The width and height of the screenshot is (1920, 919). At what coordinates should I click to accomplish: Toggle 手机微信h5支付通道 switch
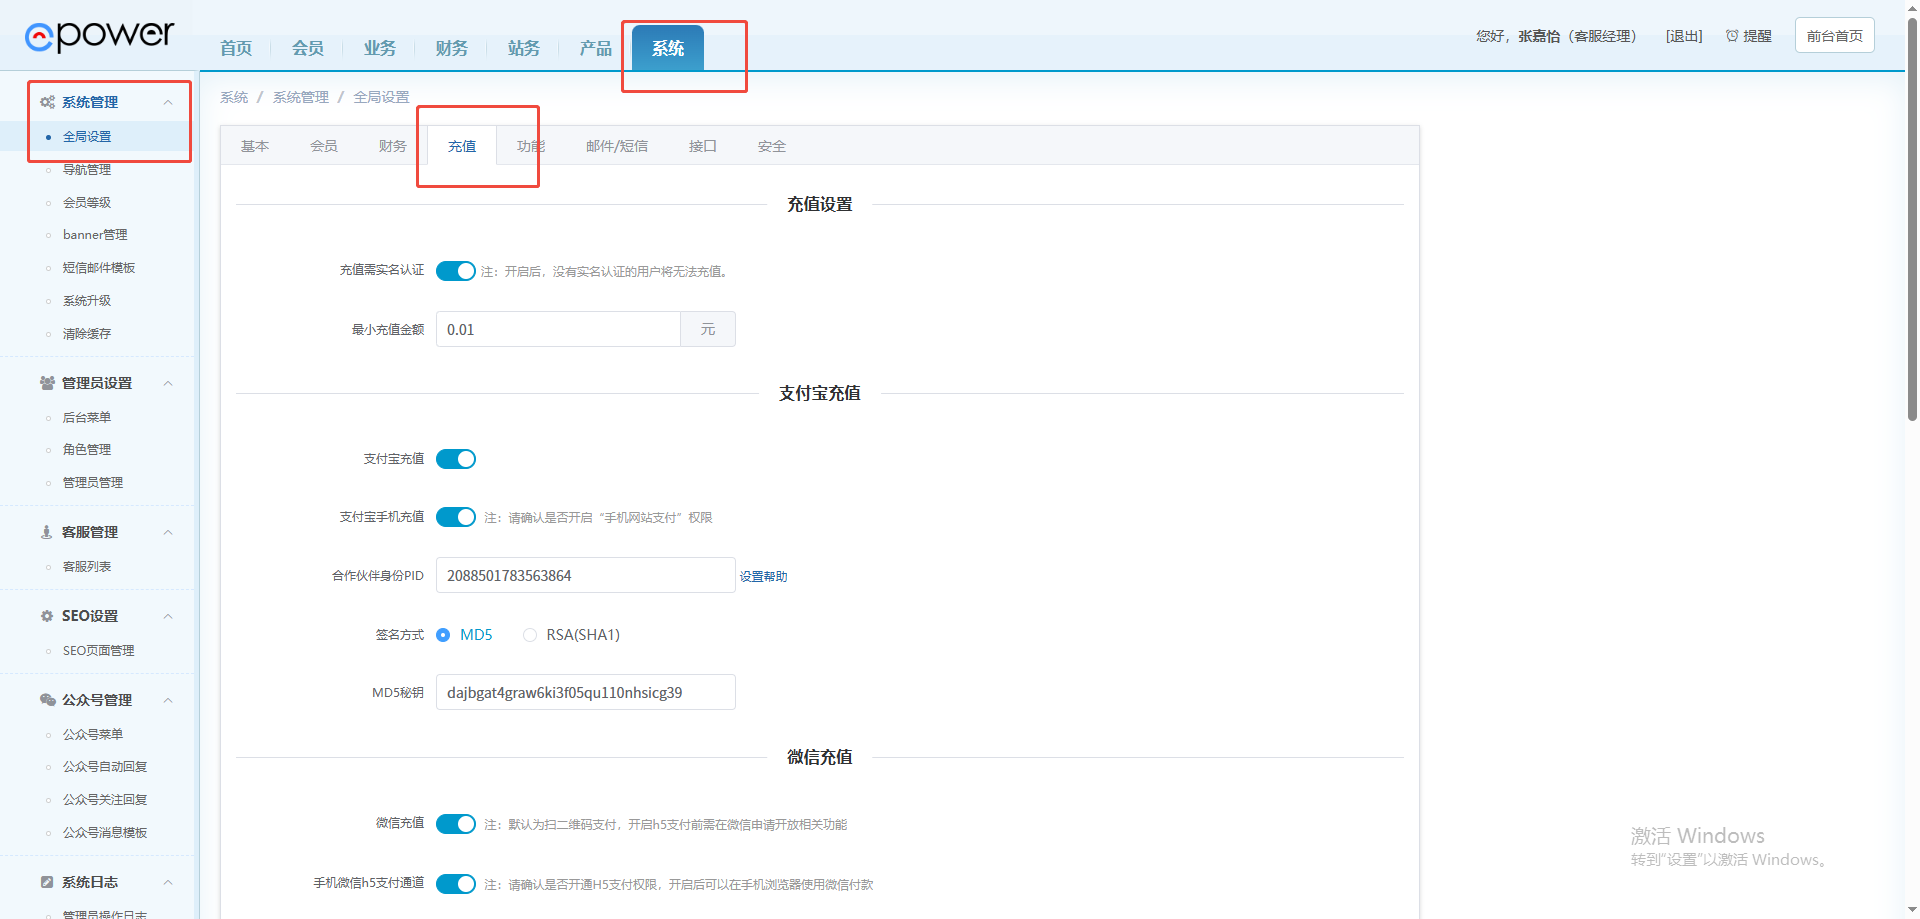tap(456, 884)
